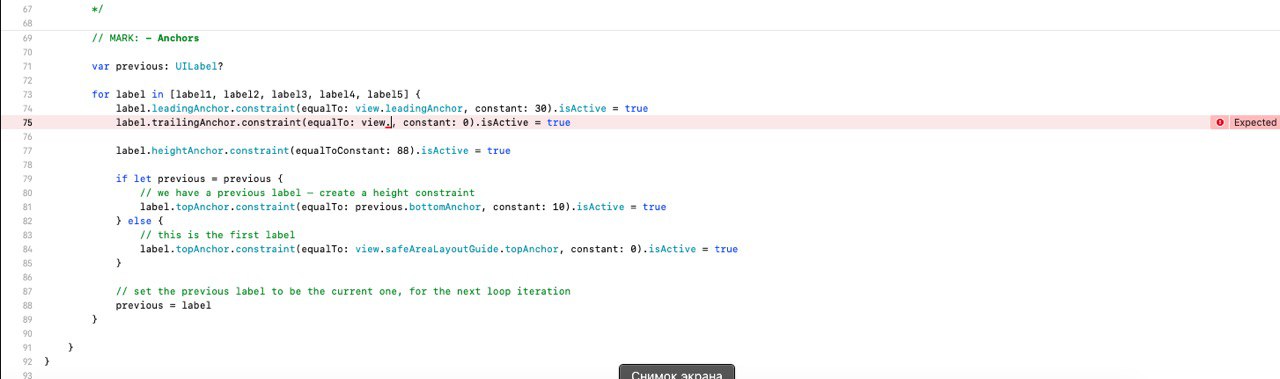The height and width of the screenshot is (379, 1280).
Task: Select the "UILabel?" type in var declaration
Action: (199, 66)
